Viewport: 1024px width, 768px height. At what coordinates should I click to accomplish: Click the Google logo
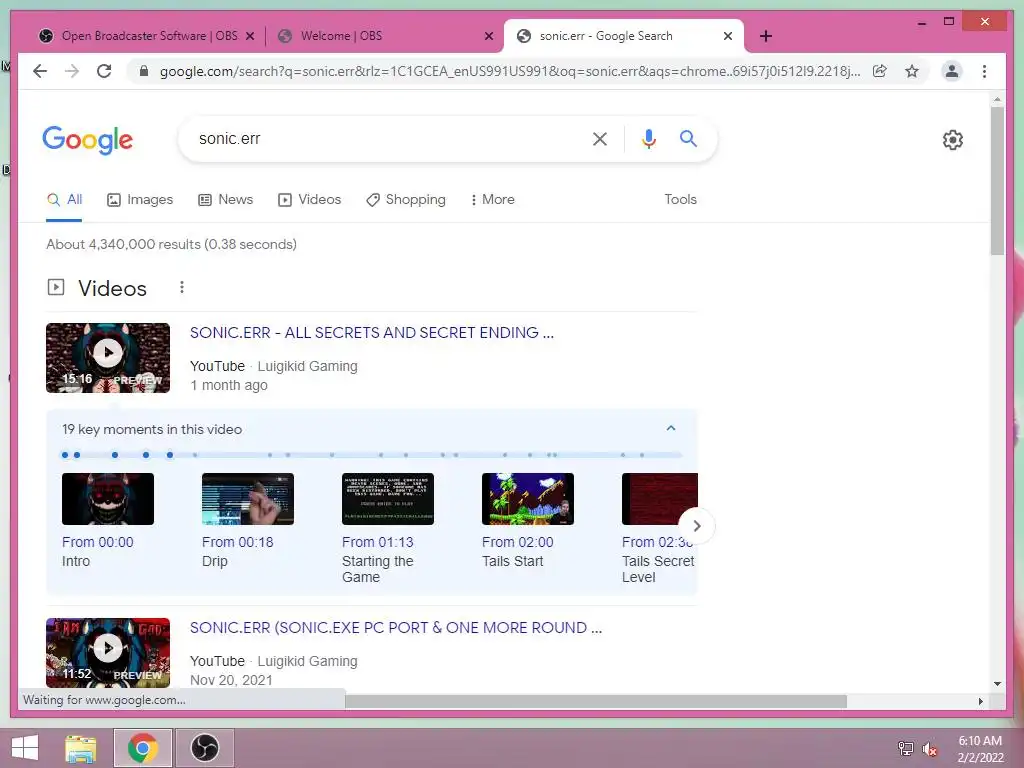(88, 140)
